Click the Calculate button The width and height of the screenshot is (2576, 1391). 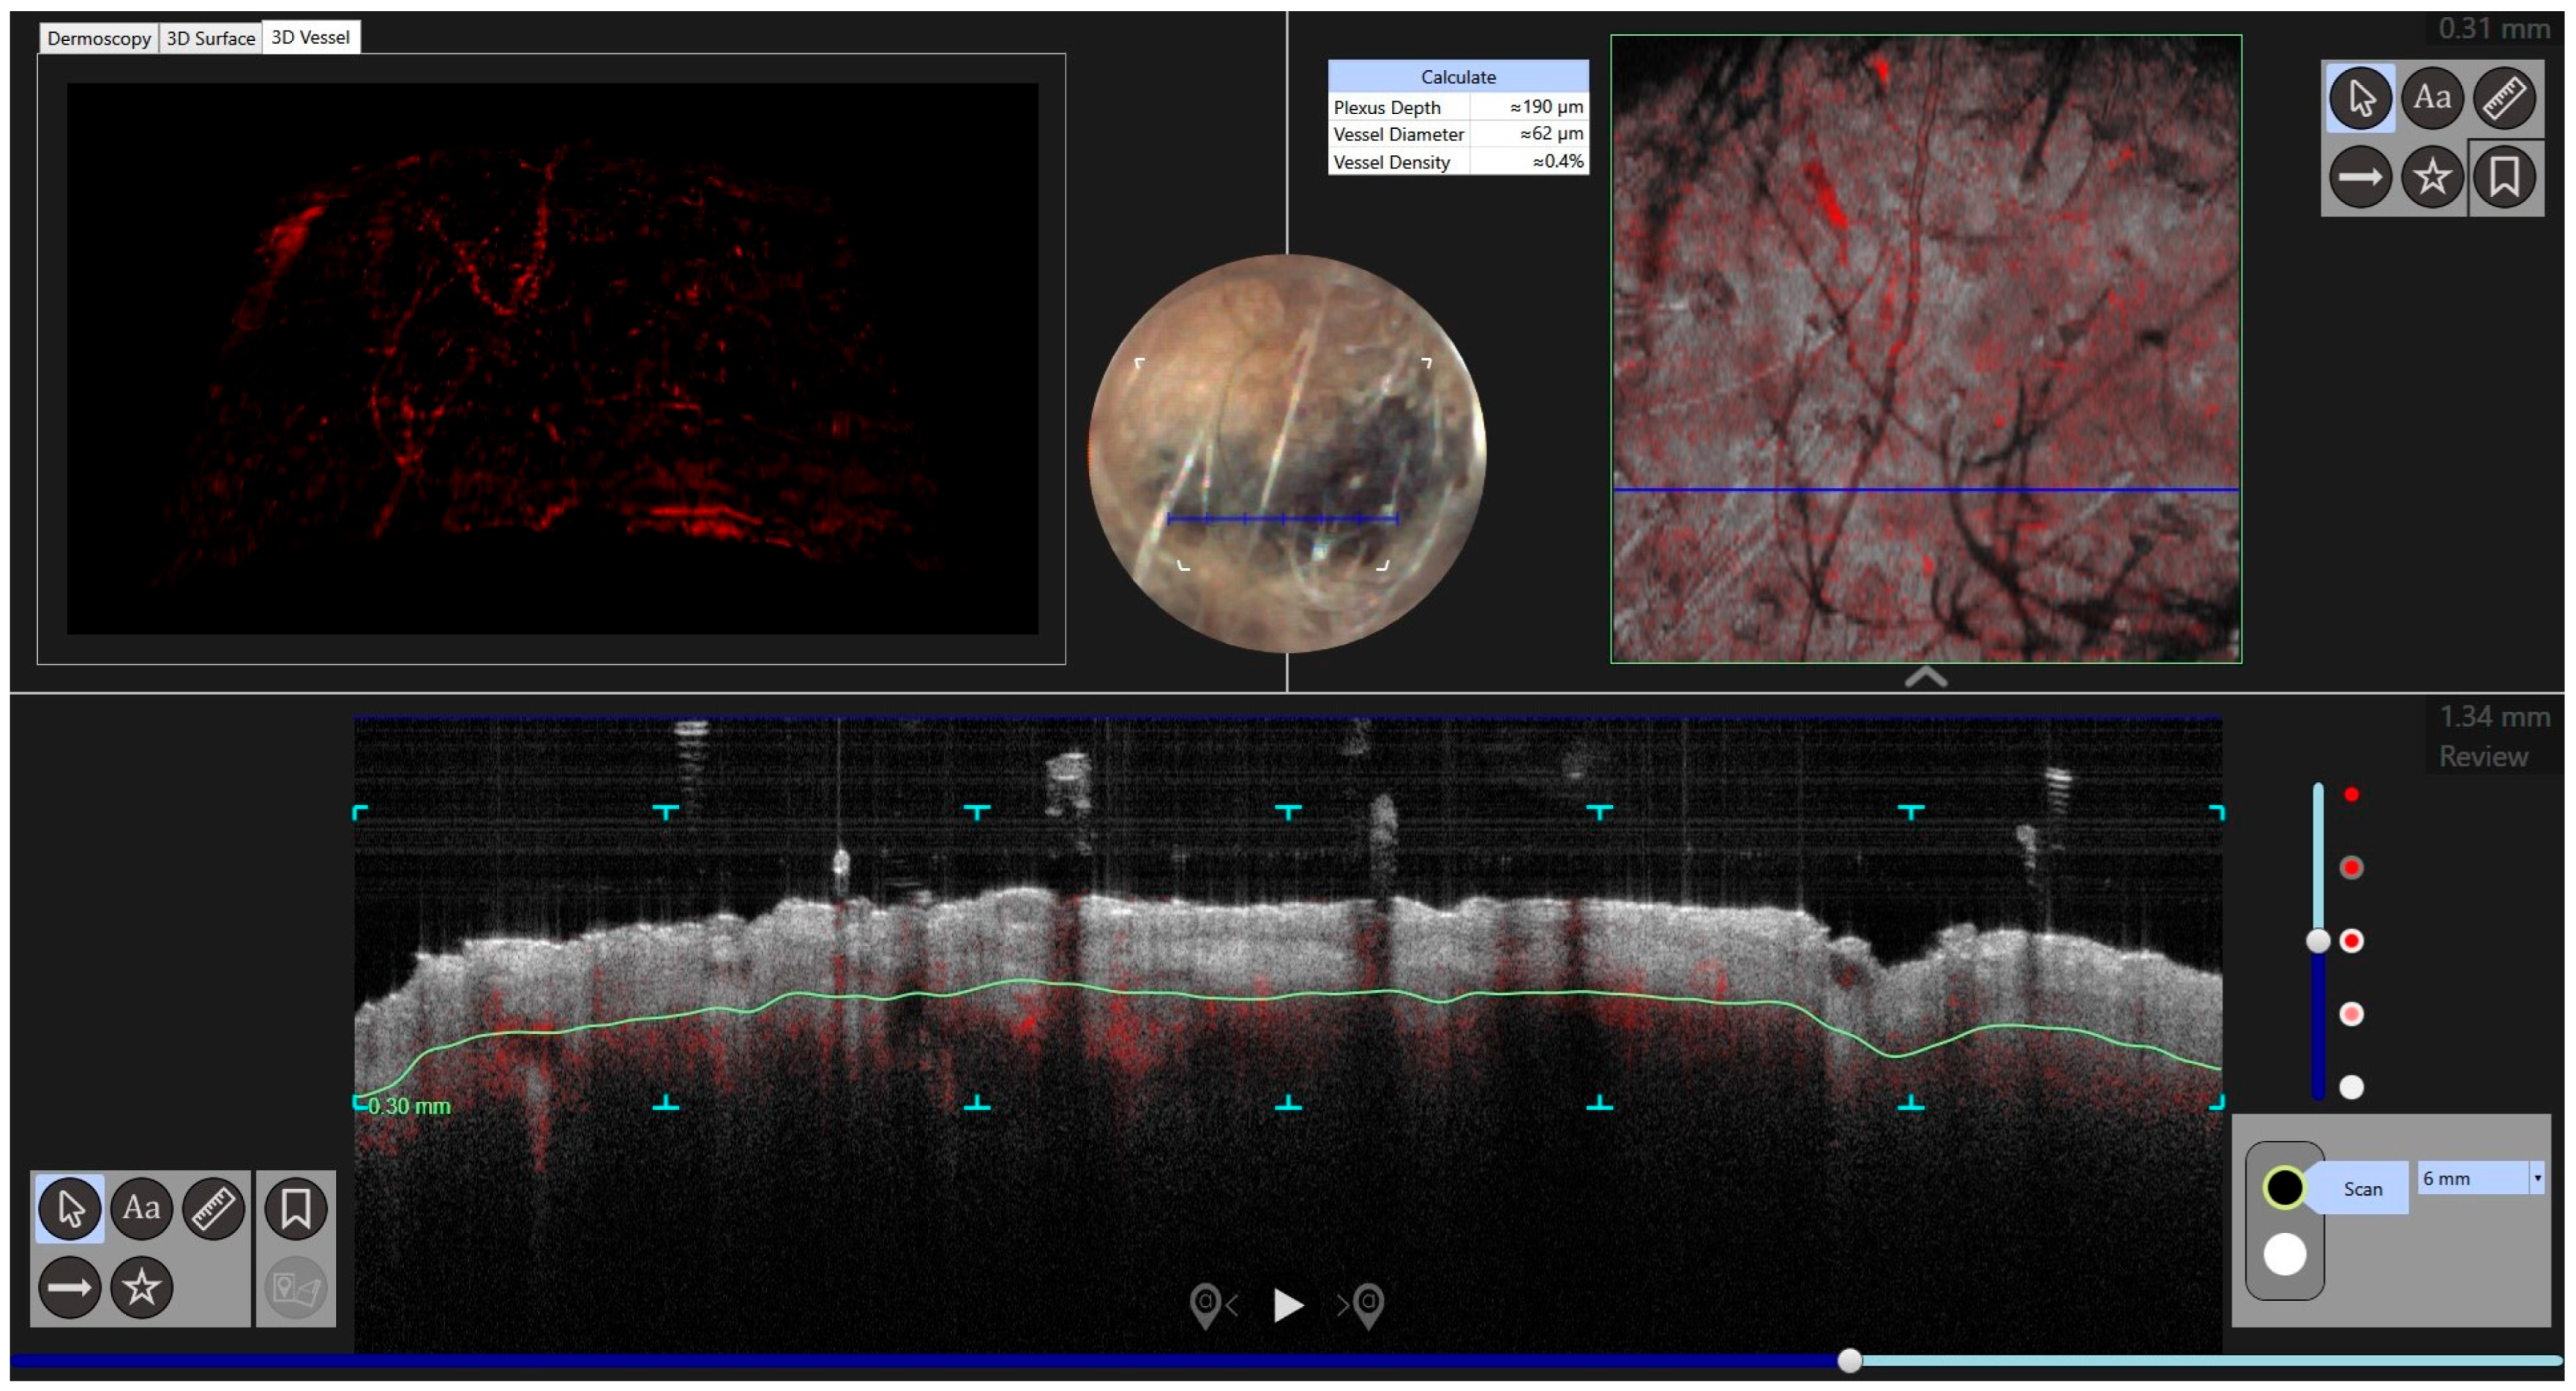(1457, 77)
